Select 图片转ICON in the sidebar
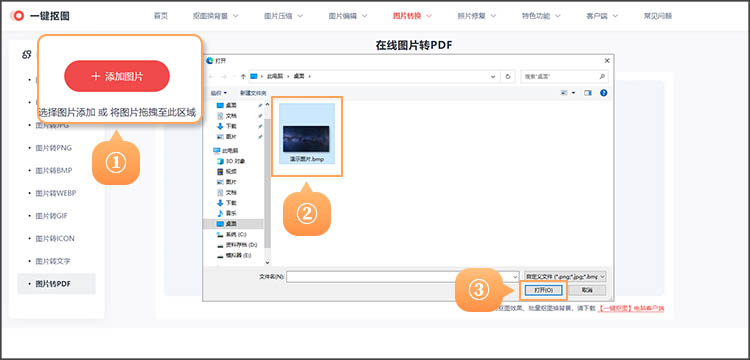Image resolution: width=750 pixels, height=360 pixels. (55, 239)
